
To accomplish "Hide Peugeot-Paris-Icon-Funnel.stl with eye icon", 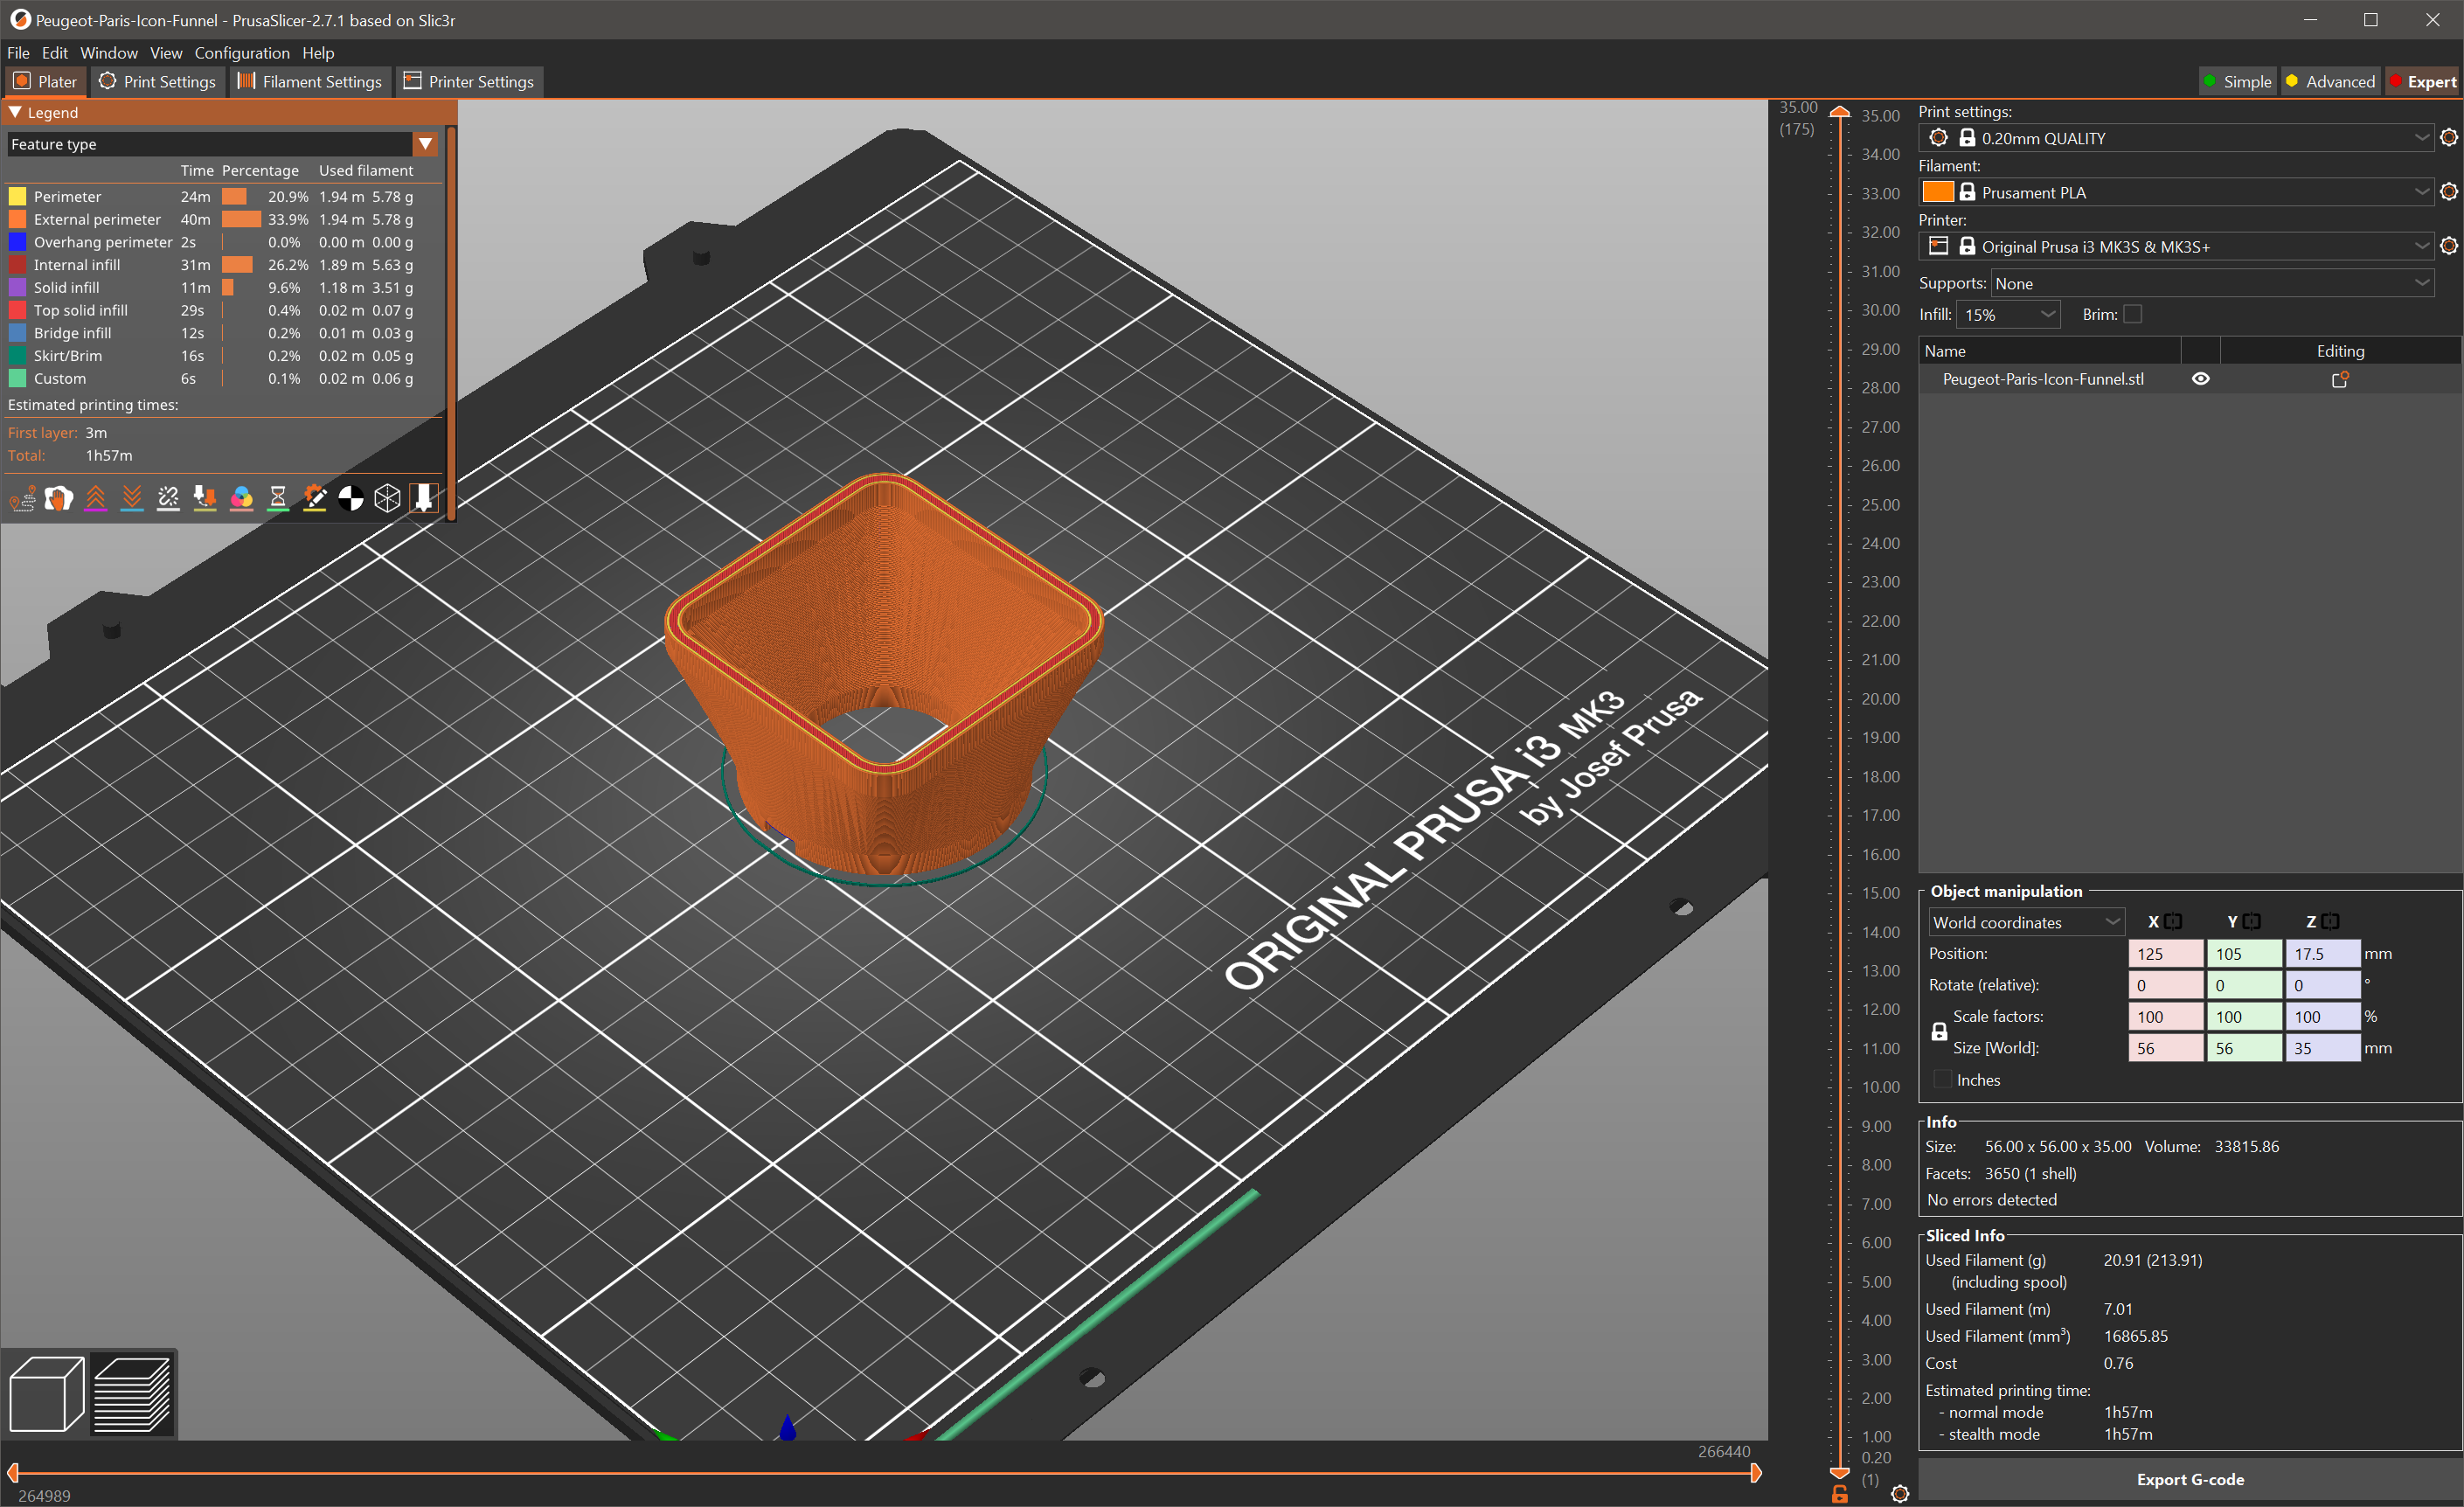I will [x=2200, y=379].
